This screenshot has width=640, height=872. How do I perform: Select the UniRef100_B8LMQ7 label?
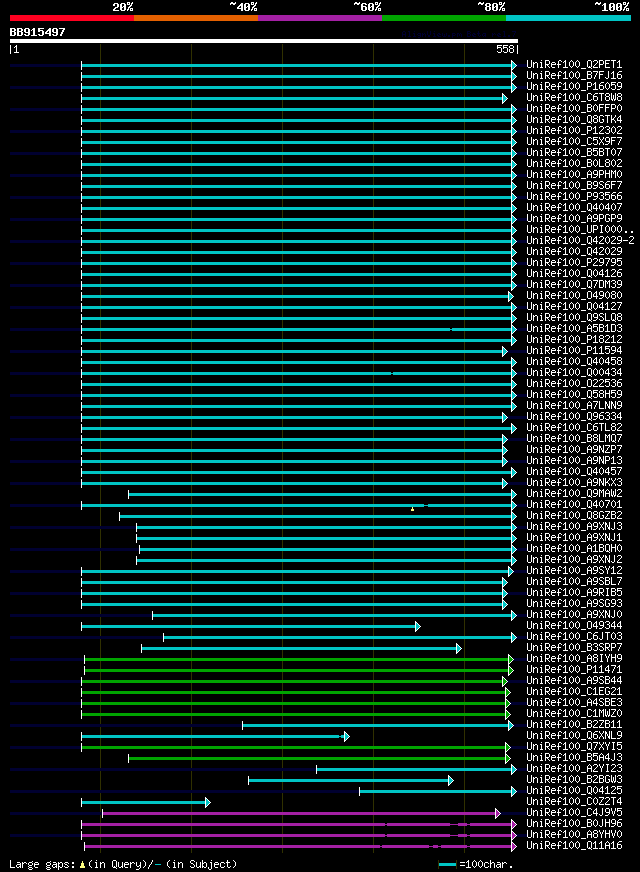coord(574,438)
